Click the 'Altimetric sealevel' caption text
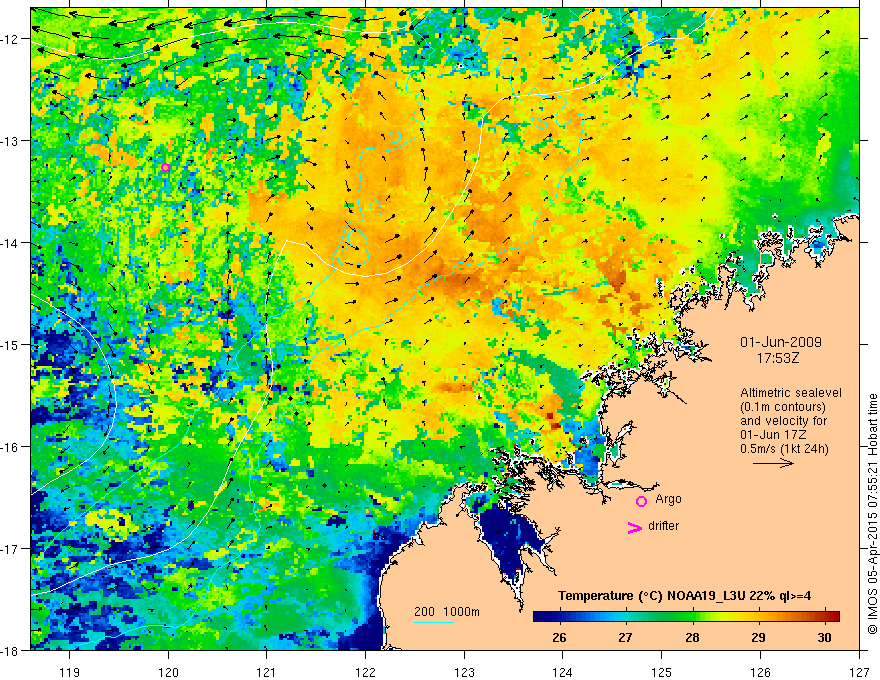The width and height of the screenshot is (880, 680). (791, 393)
